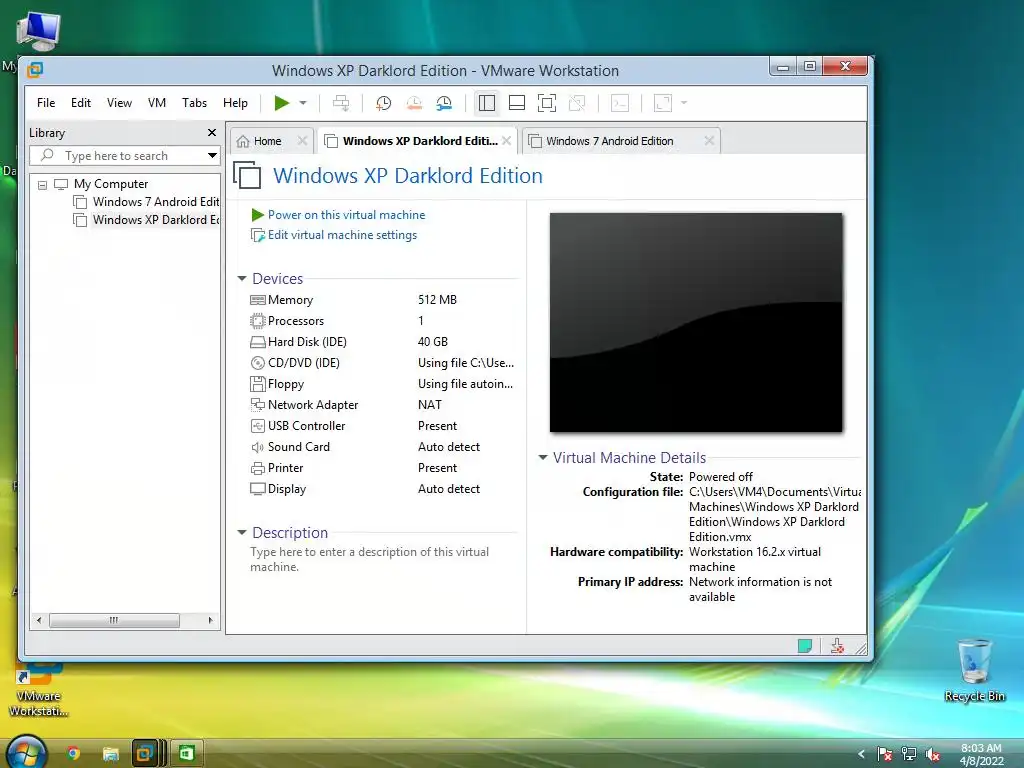Open Chrome from the taskbar

click(74, 754)
